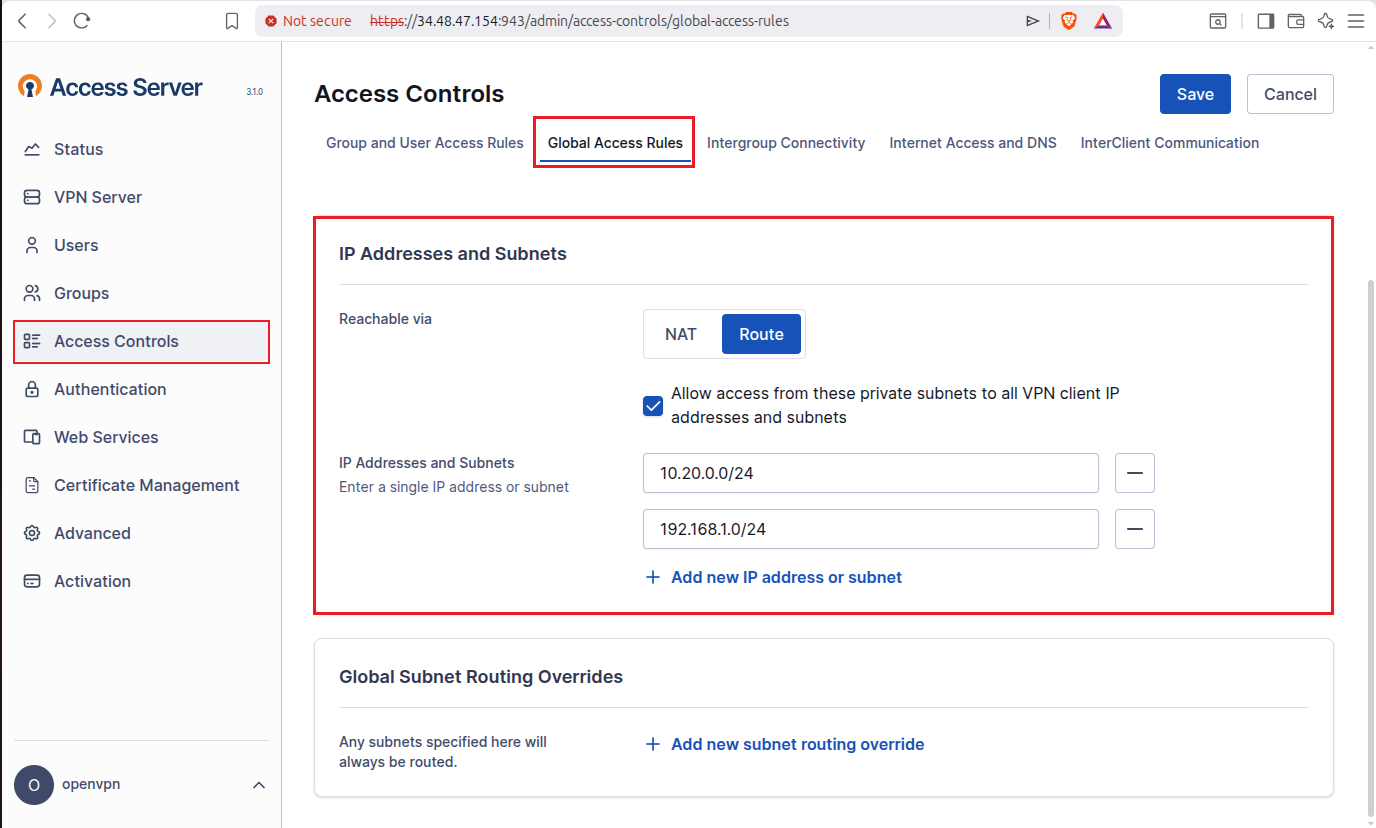The height and width of the screenshot is (828, 1376).
Task: Select NAT as reachable method
Action: tap(681, 334)
